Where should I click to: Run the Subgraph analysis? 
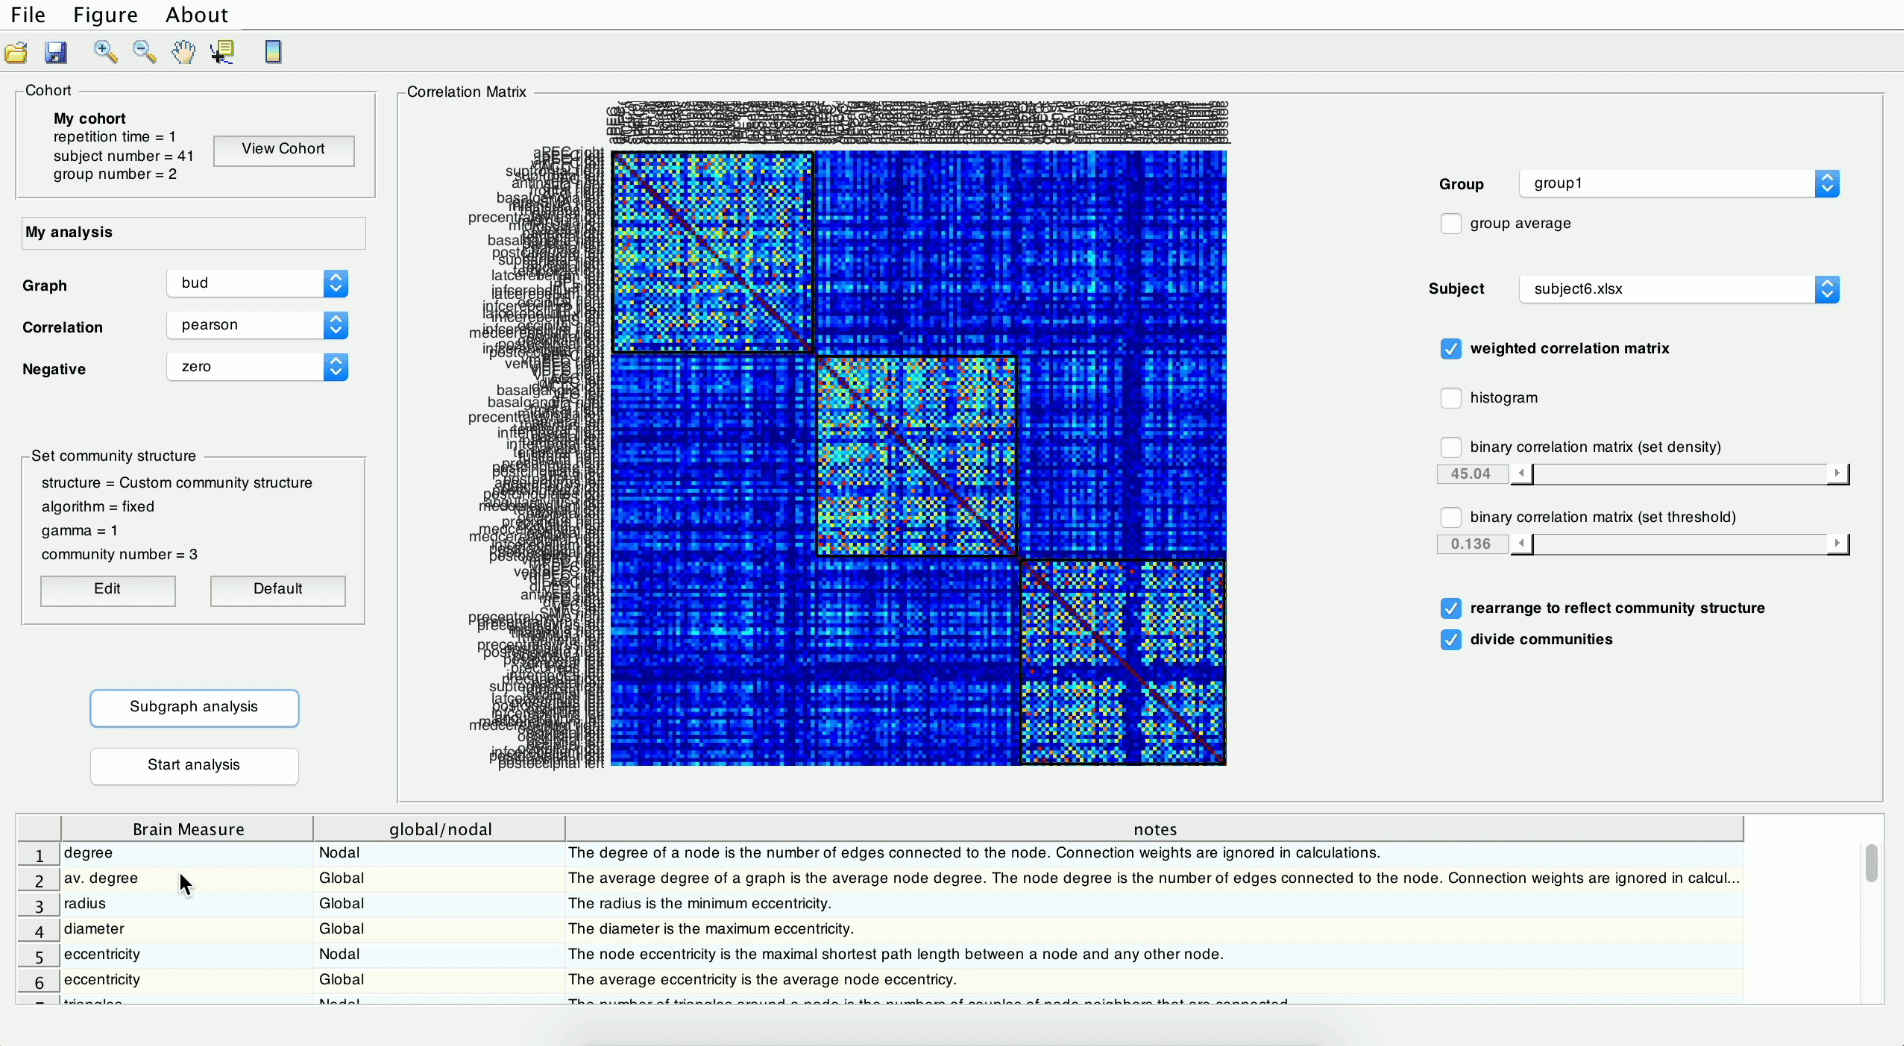pos(193,707)
